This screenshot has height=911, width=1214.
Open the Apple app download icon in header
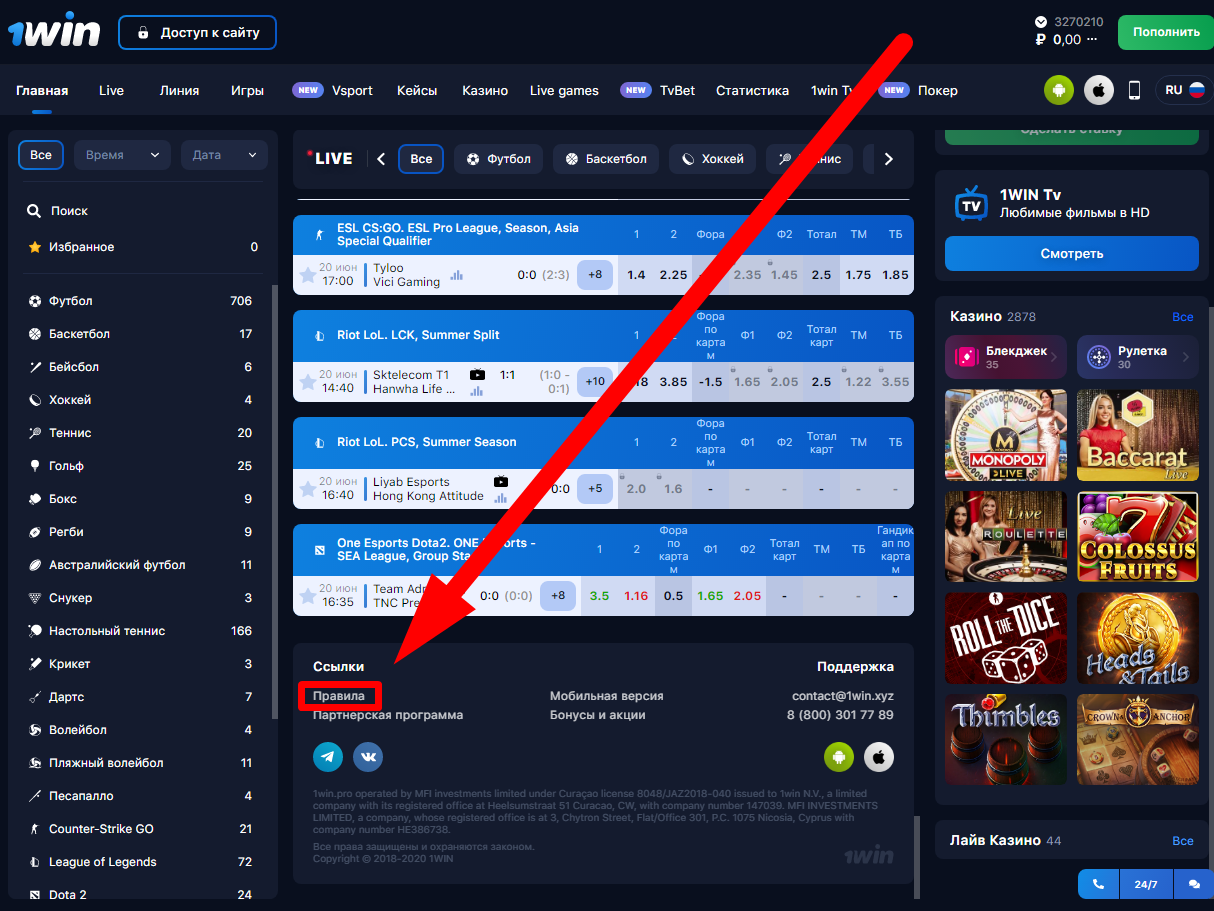(x=1099, y=90)
